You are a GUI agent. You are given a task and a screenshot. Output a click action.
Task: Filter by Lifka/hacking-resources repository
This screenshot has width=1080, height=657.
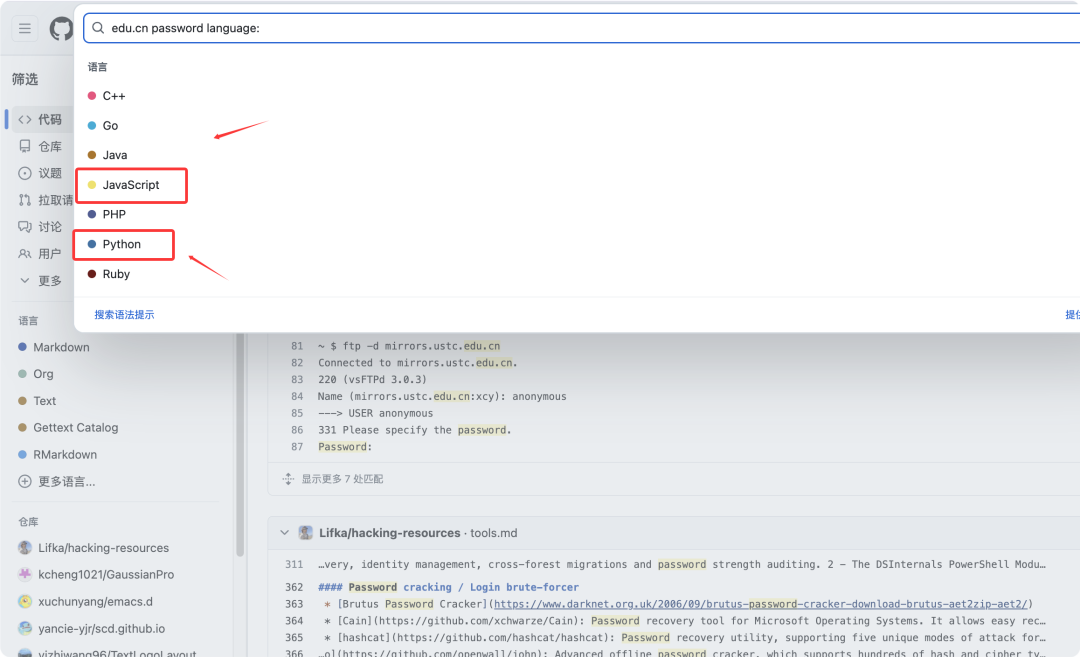[x=103, y=548]
